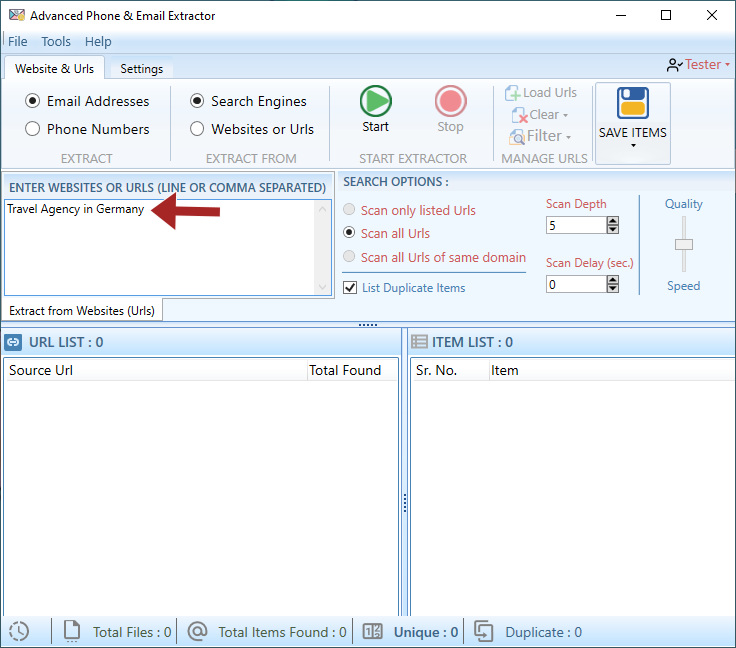736x648 pixels.
Task: Click the horizontal splitter dots handle
Action: [368, 325]
